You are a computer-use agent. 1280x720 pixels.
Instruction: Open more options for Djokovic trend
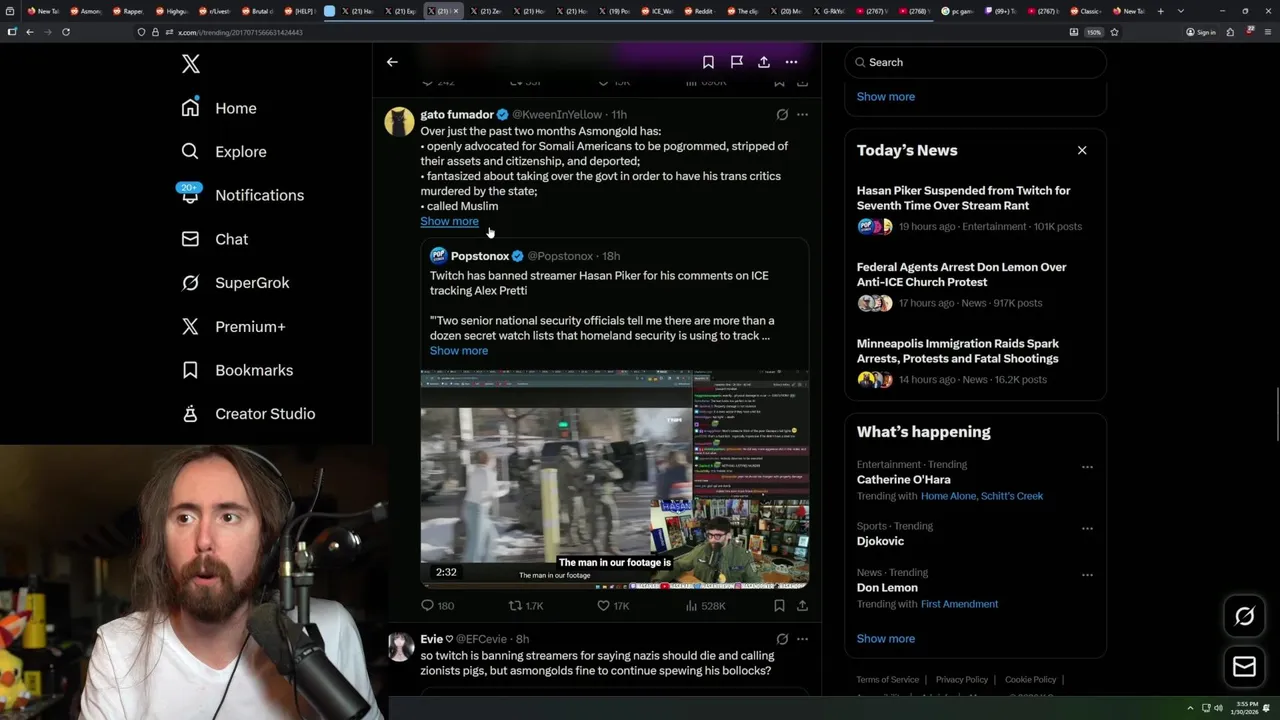click(x=1087, y=528)
